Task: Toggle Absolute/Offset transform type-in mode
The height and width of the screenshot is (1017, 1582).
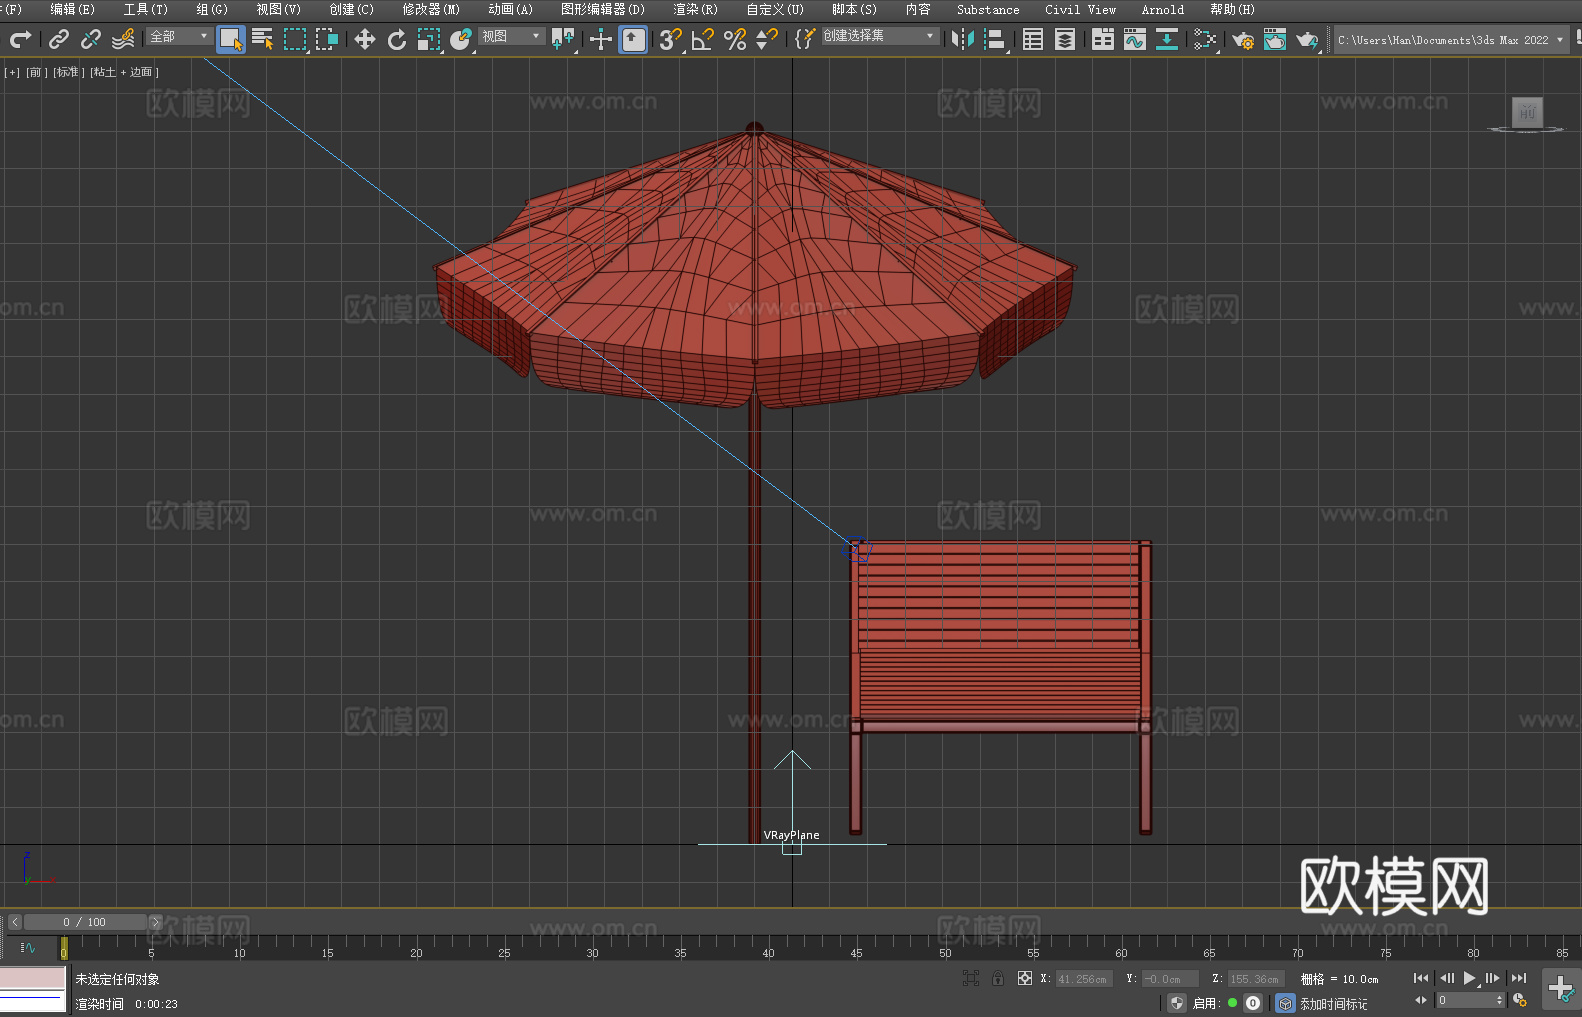Action: point(1025,978)
